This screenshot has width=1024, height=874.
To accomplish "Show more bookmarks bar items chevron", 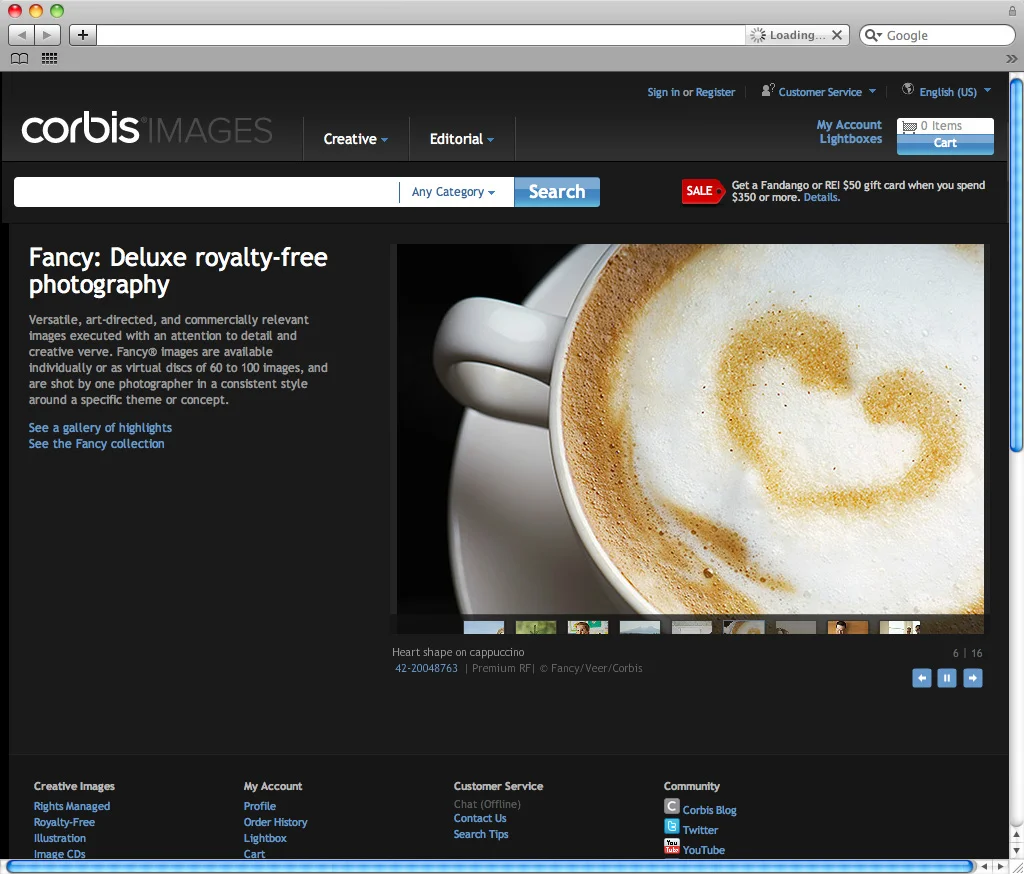I will pos(1012,59).
